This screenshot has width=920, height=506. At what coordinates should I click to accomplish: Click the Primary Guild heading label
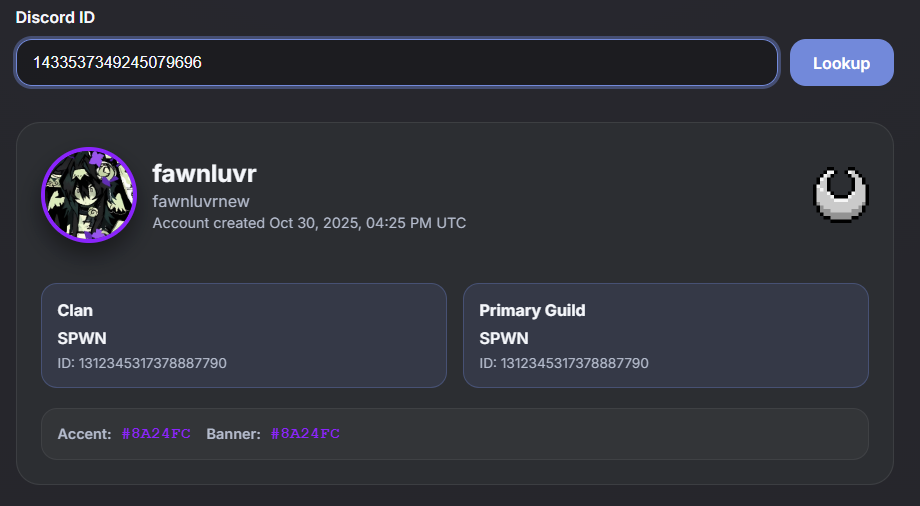click(532, 310)
